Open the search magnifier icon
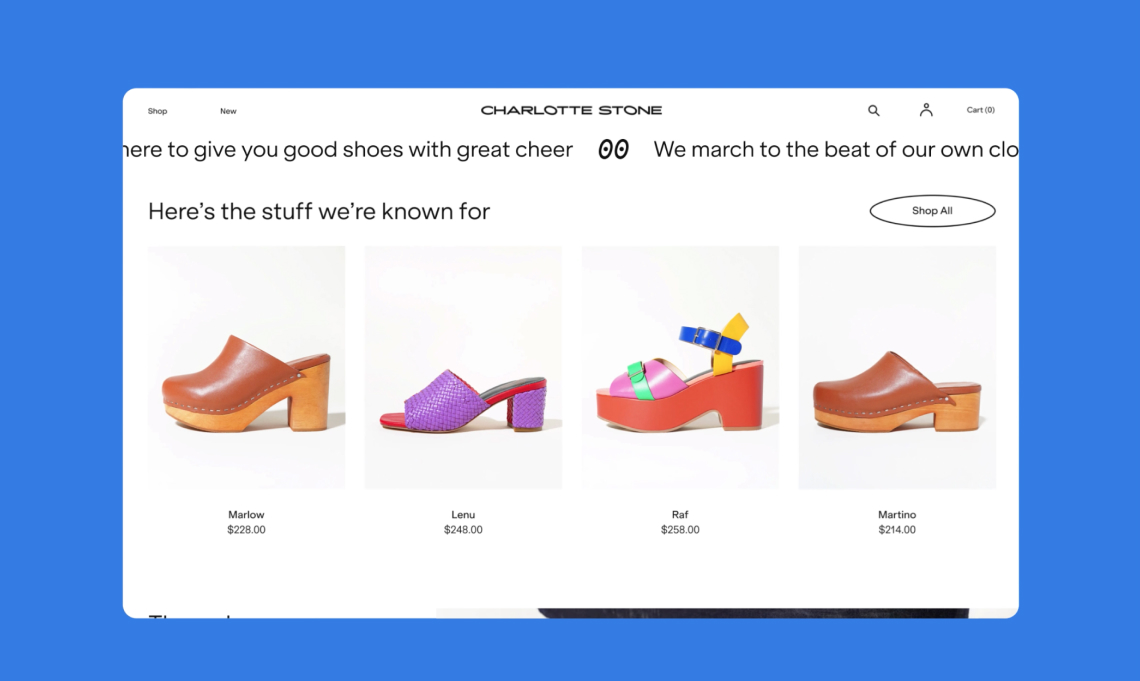 pos(873,111)
